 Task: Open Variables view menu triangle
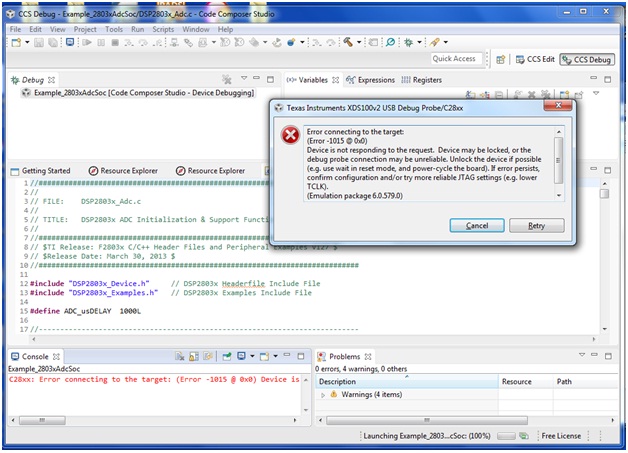[x=596, y=93]
